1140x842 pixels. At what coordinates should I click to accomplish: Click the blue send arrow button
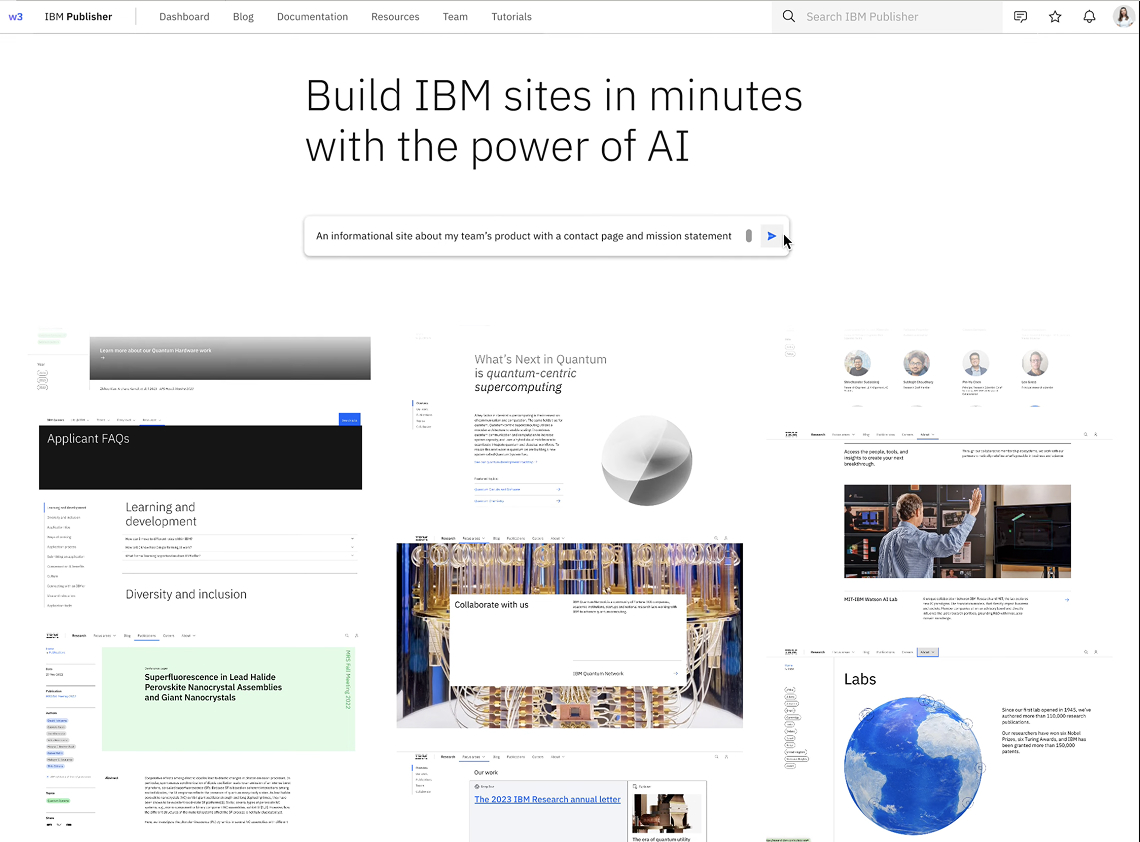coord(771,236)
